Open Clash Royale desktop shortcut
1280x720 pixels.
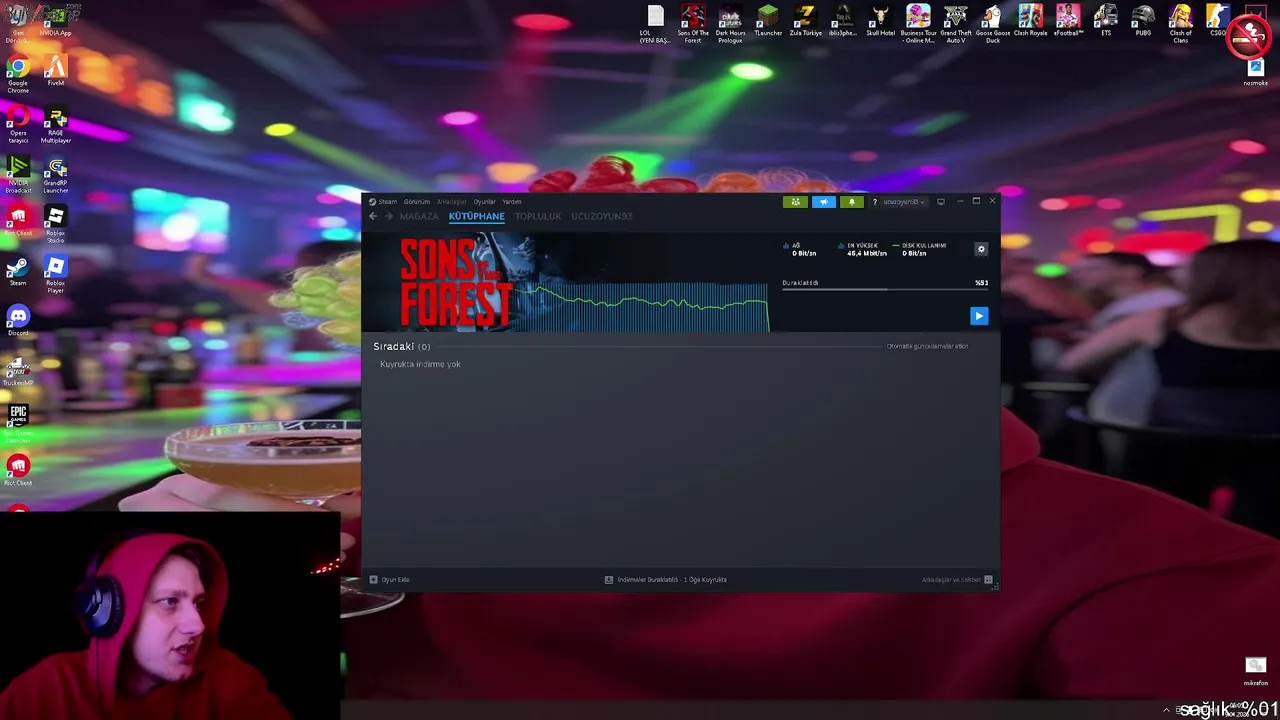pos(1030,21)
